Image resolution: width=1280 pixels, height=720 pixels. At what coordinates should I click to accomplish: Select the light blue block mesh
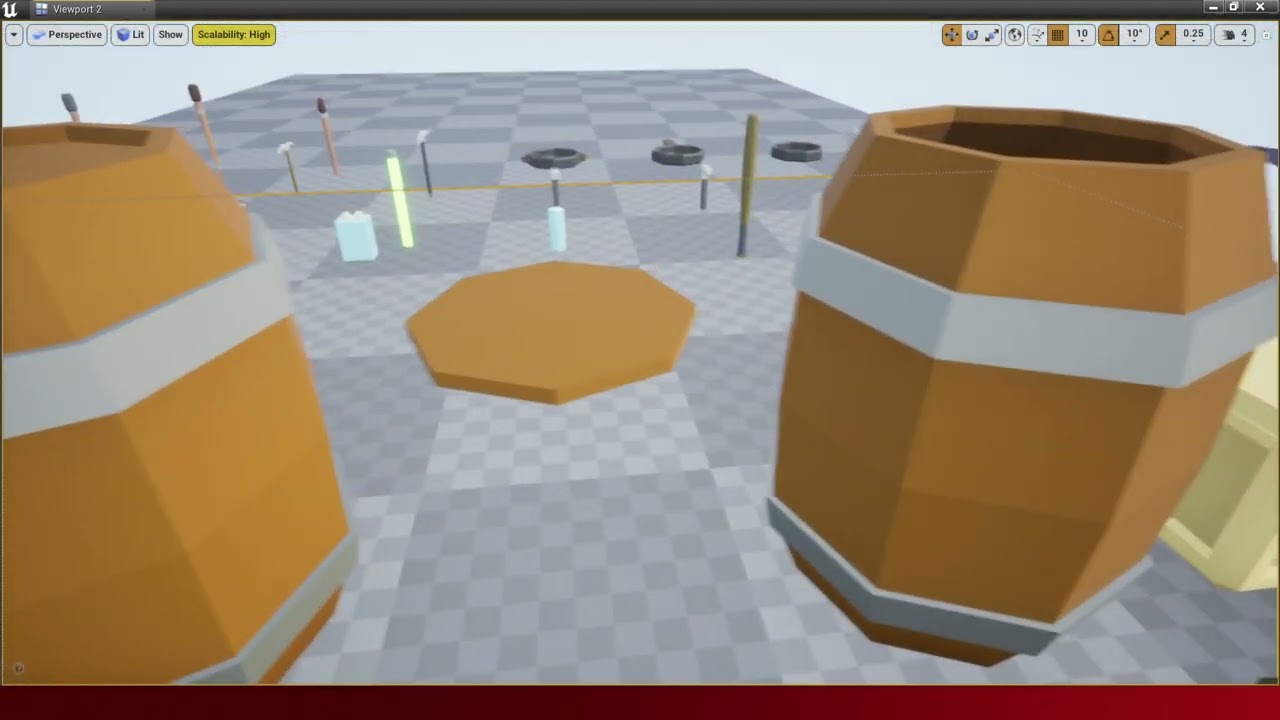355,237
